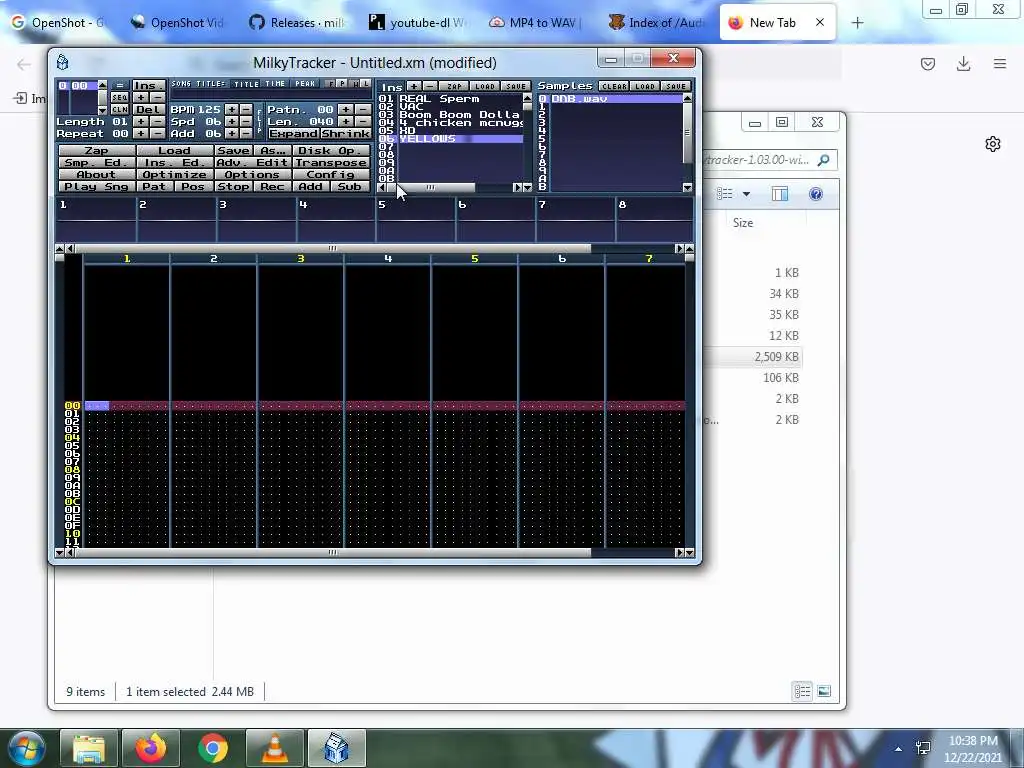Add an instrument with Ins plus button
This screenshot has height=768, width=1024.
click(413, 86)
